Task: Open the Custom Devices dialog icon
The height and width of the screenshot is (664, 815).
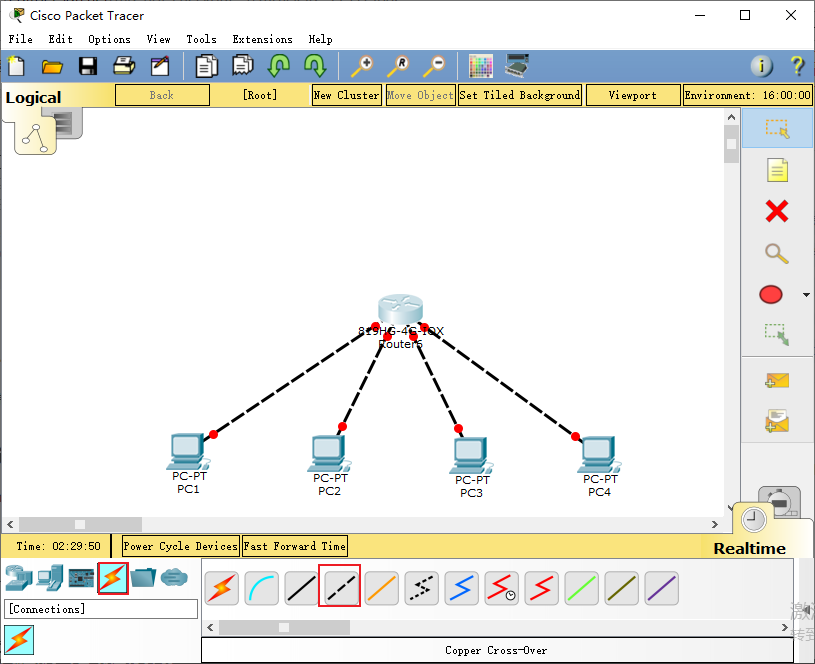Action: (x=517, y=66)
